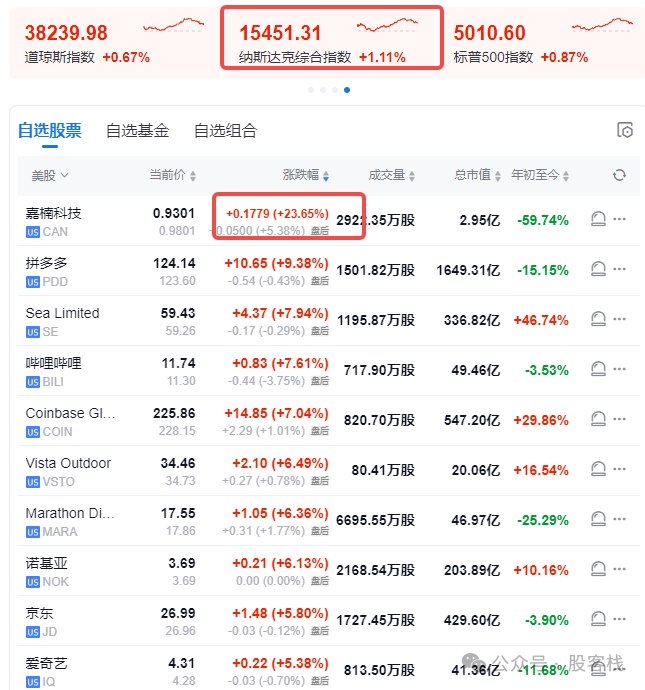This screenshot has width=645, height=690.
Task: Set price alert bell for 拼多多
Action: click(598, 269)
